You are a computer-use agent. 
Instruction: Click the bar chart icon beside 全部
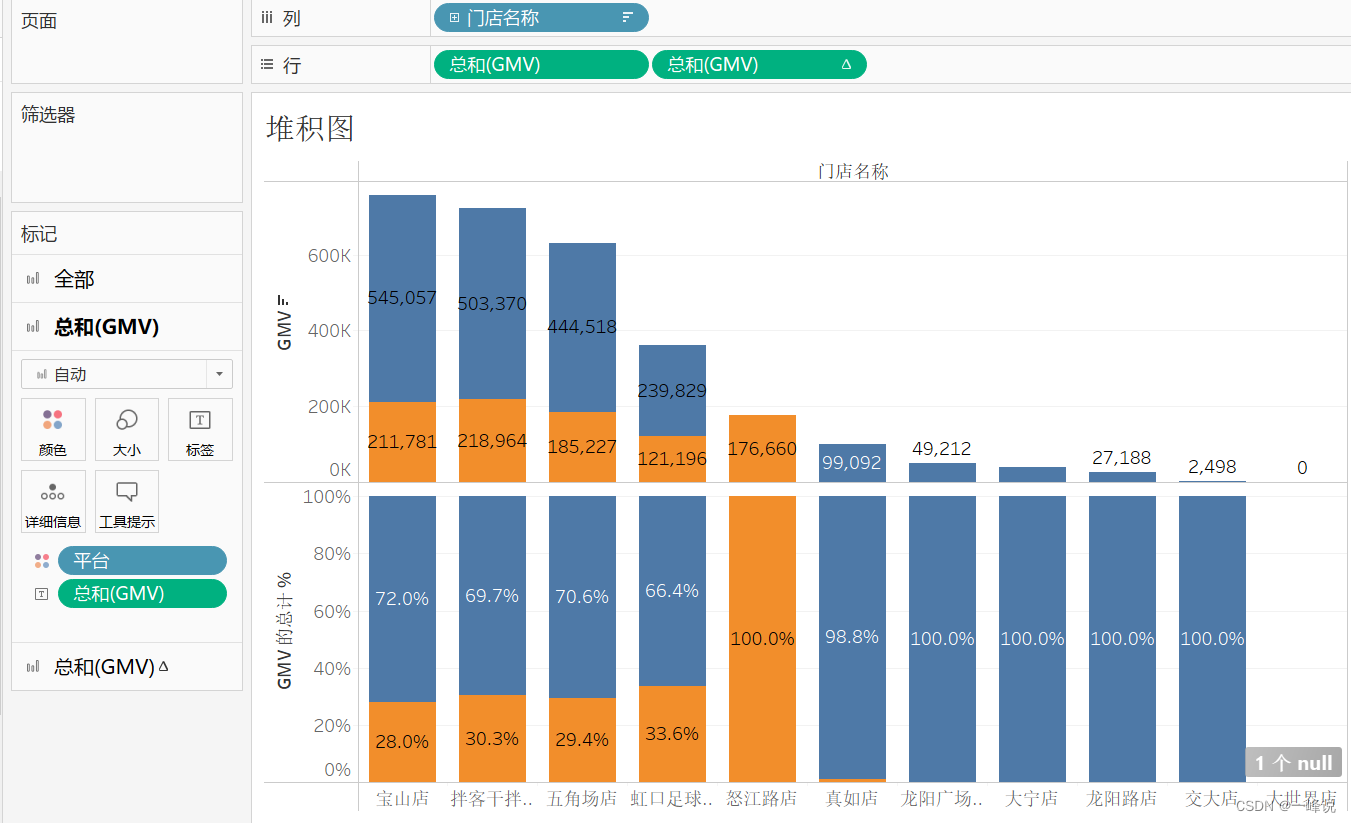click(33, 279)
